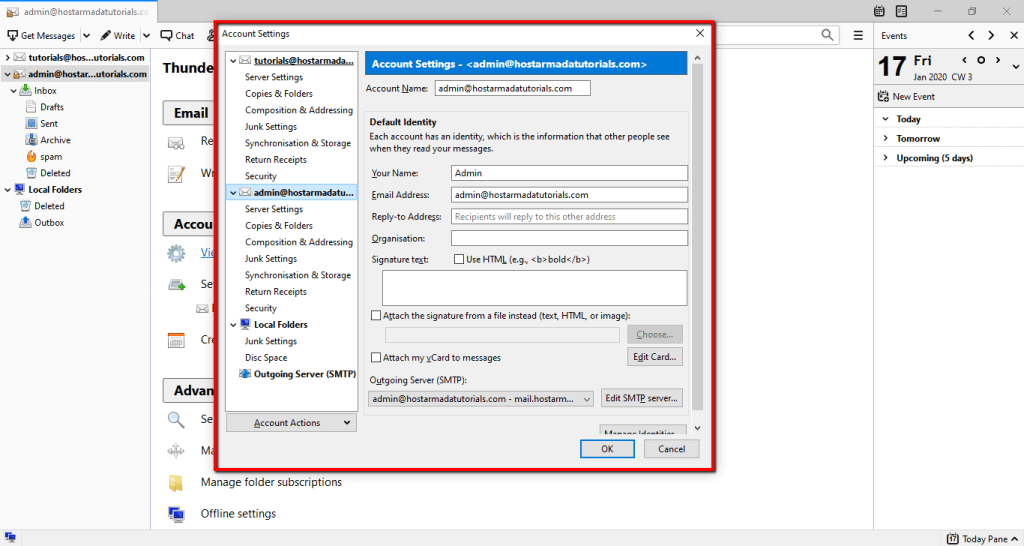Viewport: 1024px width, 546px height.
Task: Click the Your Name input field
Action: [x=569, y=173]
